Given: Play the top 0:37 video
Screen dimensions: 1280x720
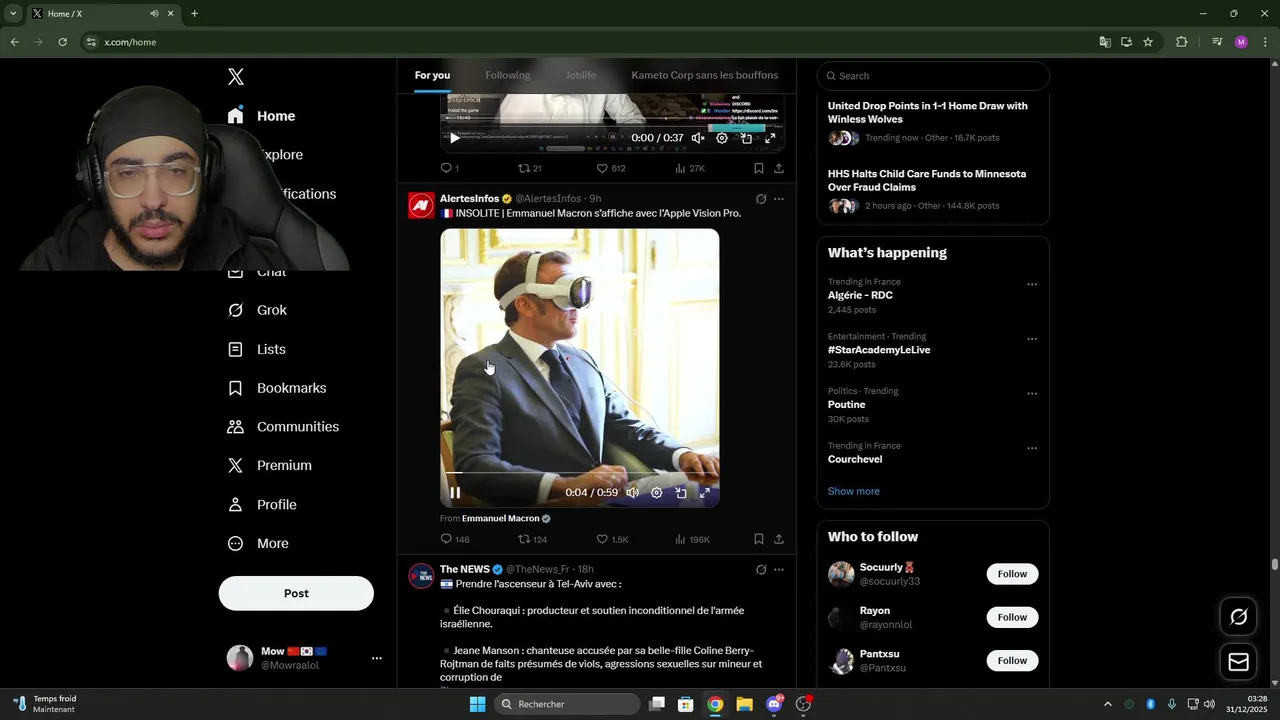Looking at the screenshot, I should point(455,138).
